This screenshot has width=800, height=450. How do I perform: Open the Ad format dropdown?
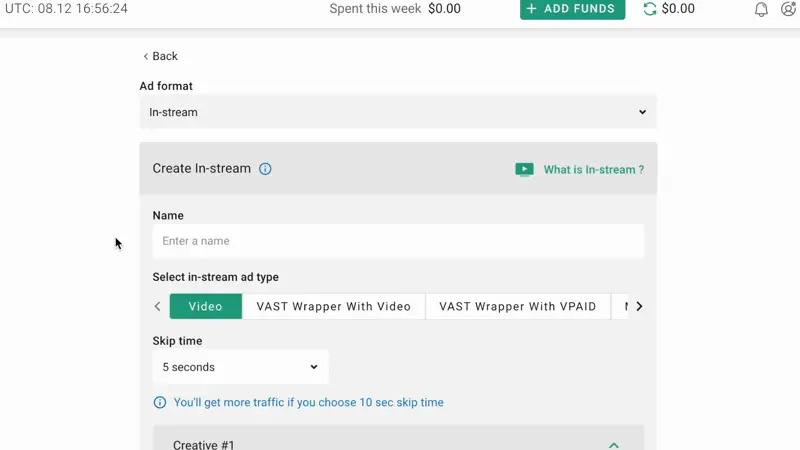398,112
